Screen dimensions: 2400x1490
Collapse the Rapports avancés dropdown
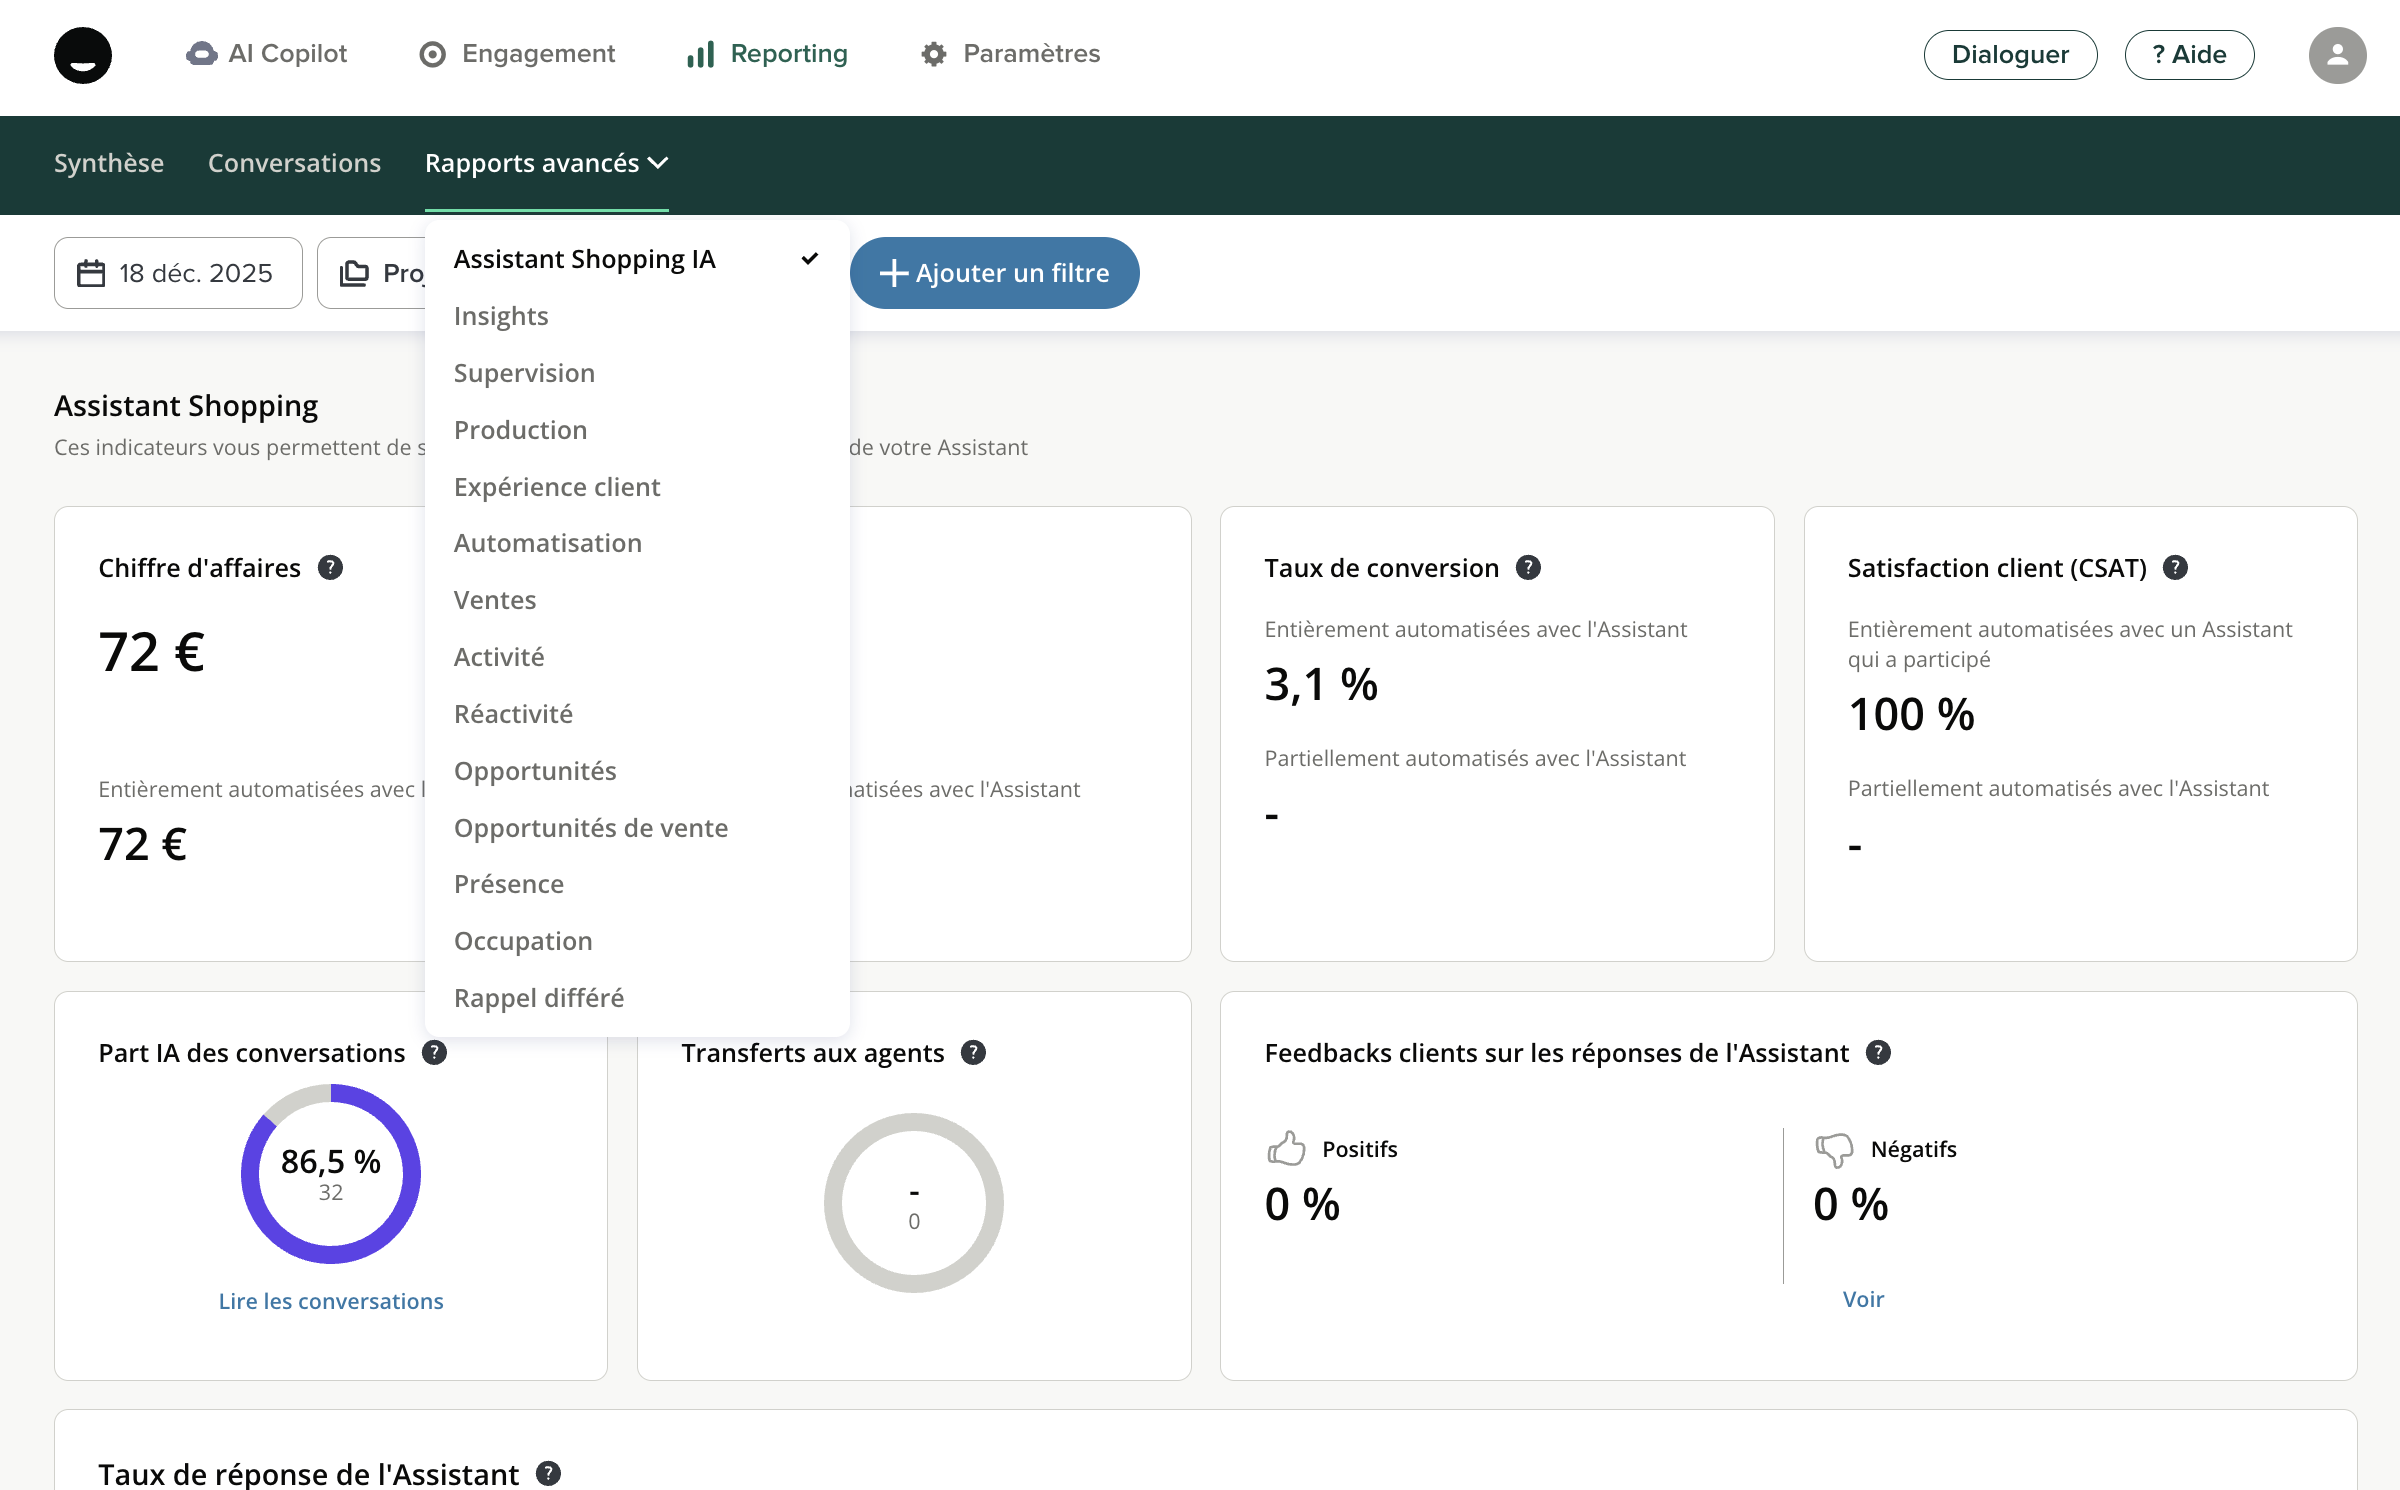[546, 163]
